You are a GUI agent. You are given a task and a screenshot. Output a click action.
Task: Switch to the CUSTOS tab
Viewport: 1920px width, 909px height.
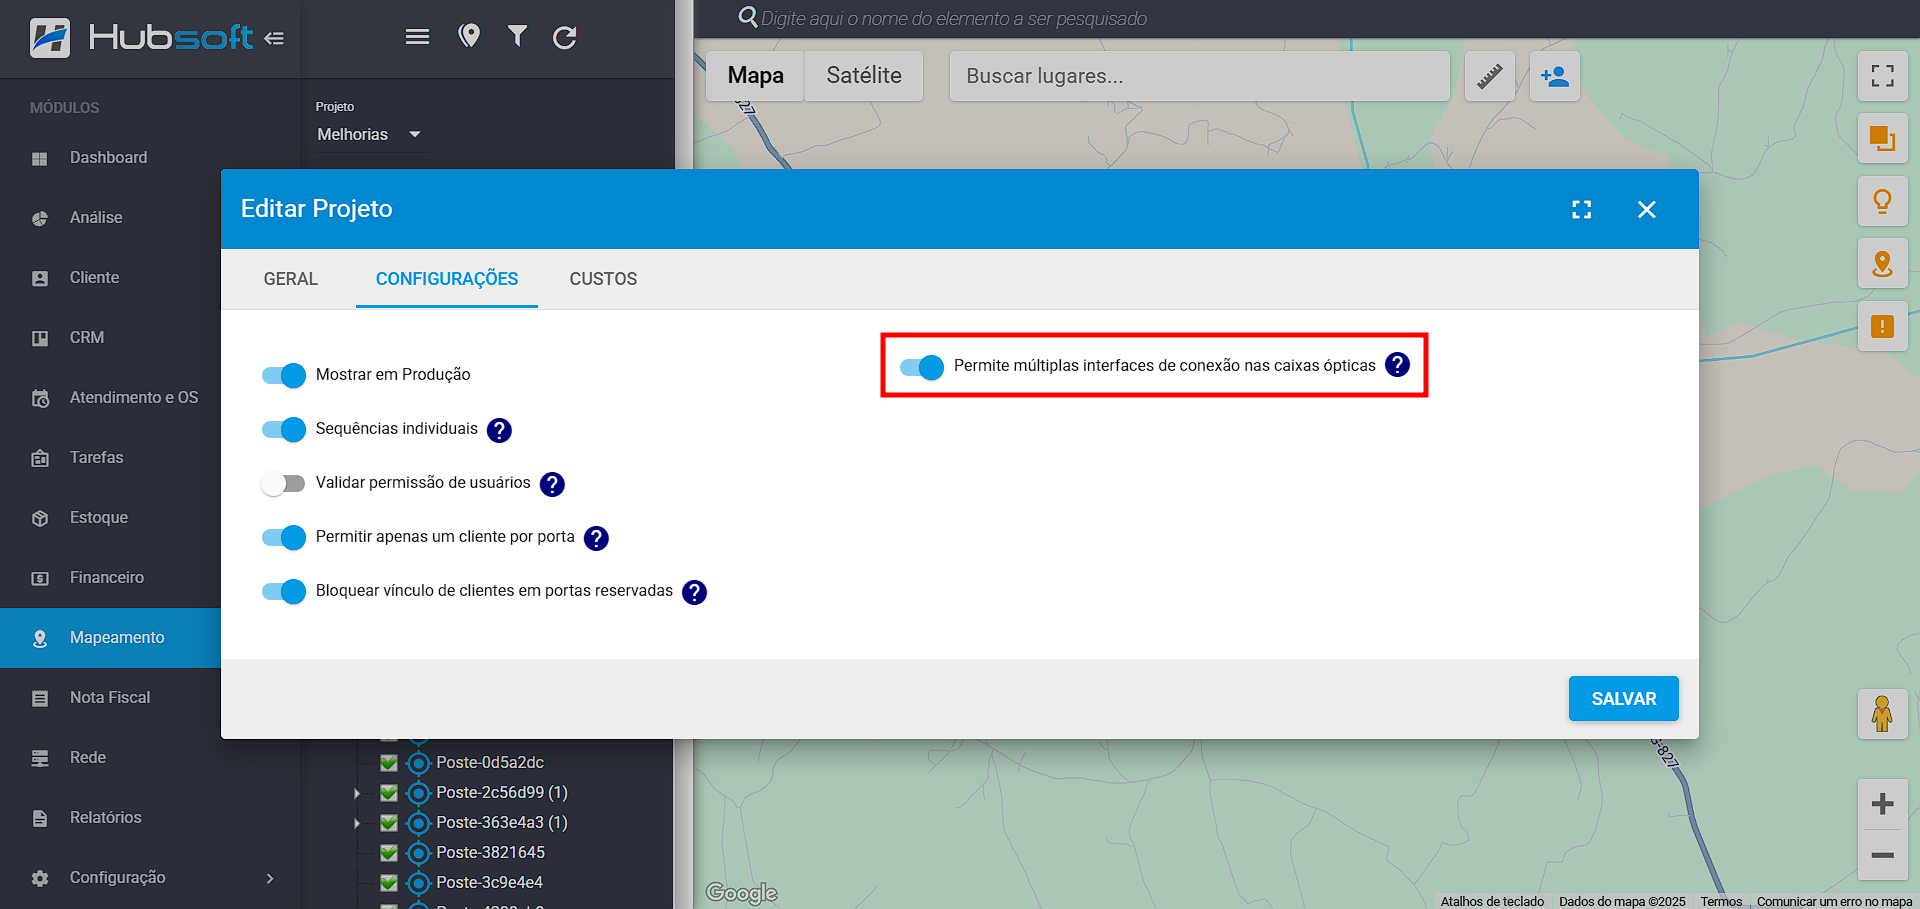click(x=603, y=279)
